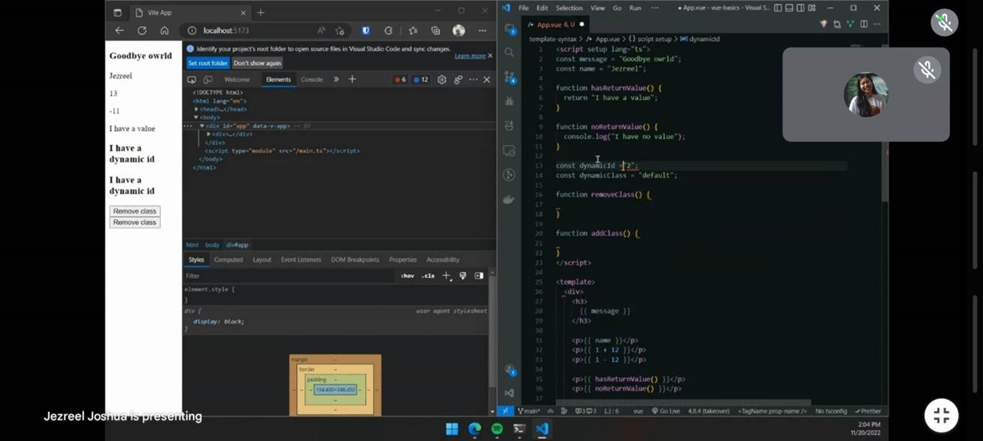Open Edge collections icon
Image resolution: width=983 pixels, height=441 pixels.
435,30
